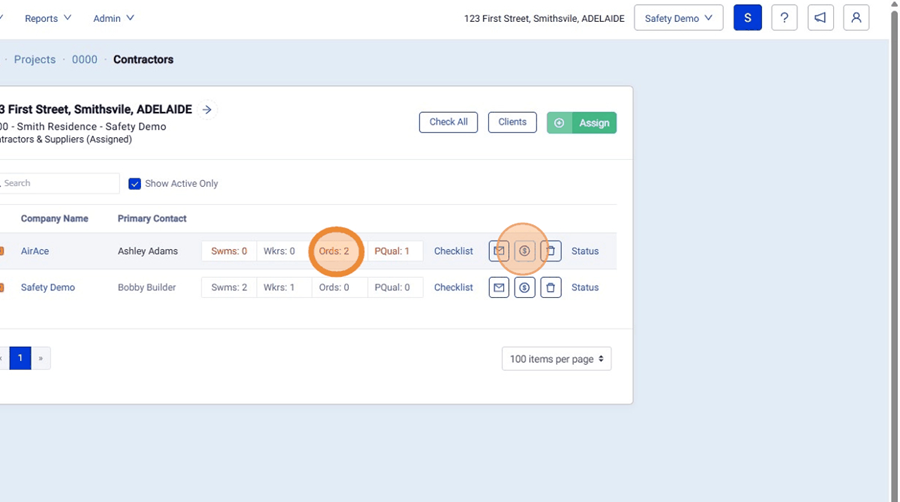
Task: Delete the Safety Demo contractor via trash icon
Action: click(x=551, y=288)
